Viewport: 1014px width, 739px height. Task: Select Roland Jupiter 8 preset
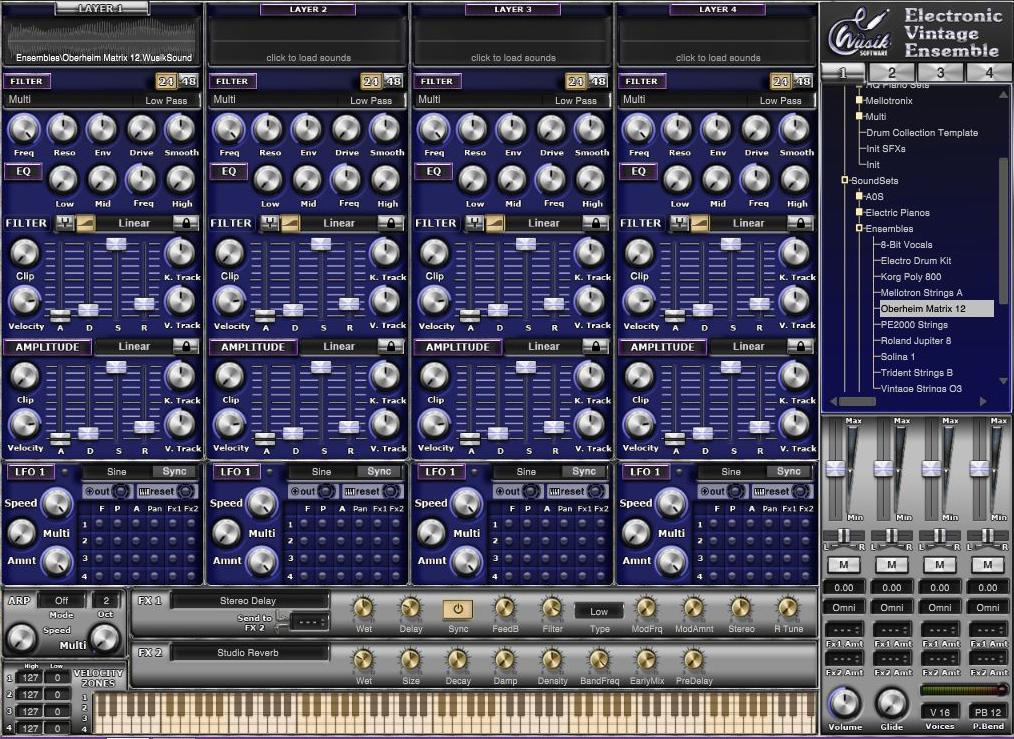[x=916, y=341]
